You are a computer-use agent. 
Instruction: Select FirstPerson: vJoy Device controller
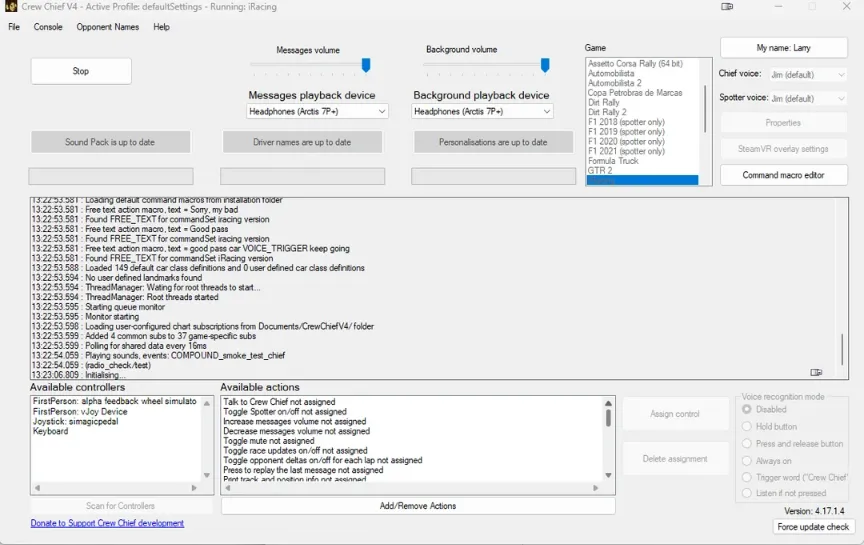(x=80, y=412)
